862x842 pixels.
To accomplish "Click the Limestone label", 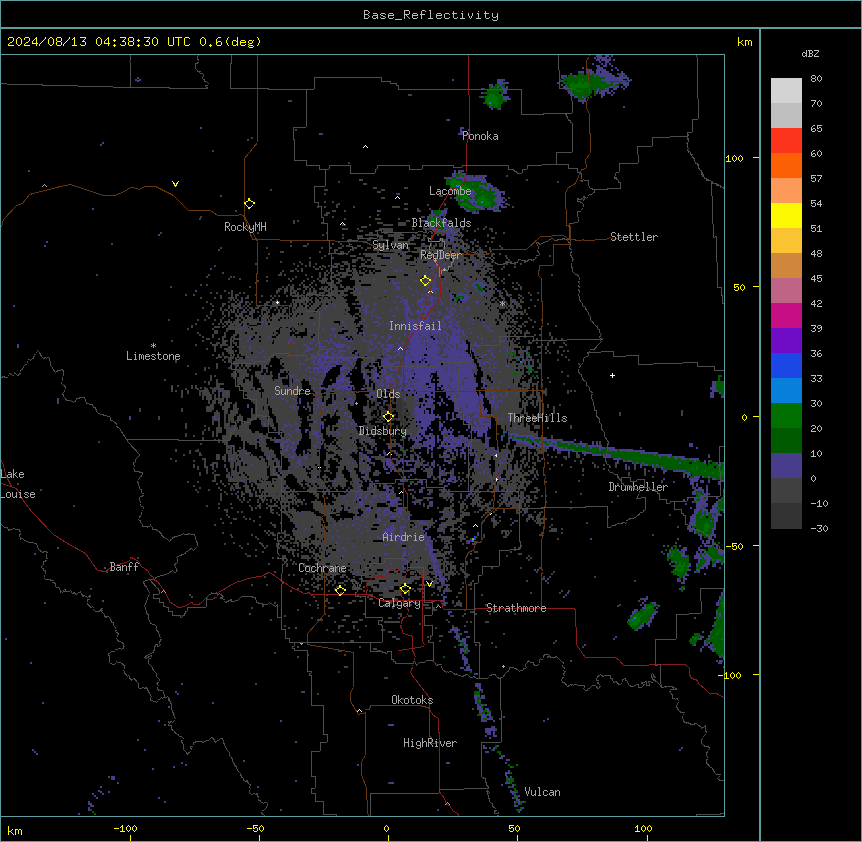I will [153, 356].
